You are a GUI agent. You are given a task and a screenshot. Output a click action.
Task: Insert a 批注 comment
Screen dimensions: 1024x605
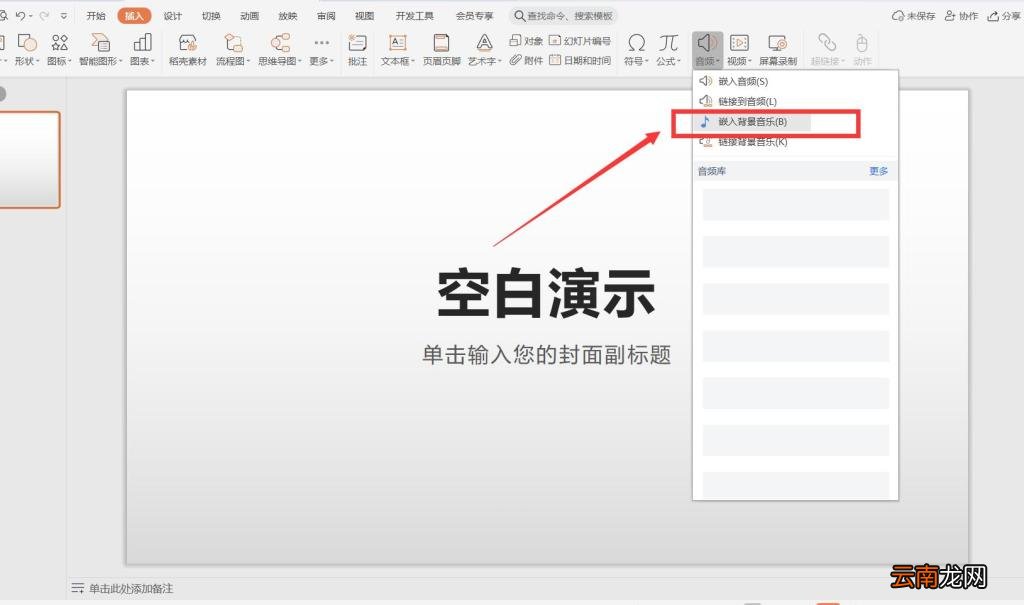pyautogui.click(x=357, y=50)
